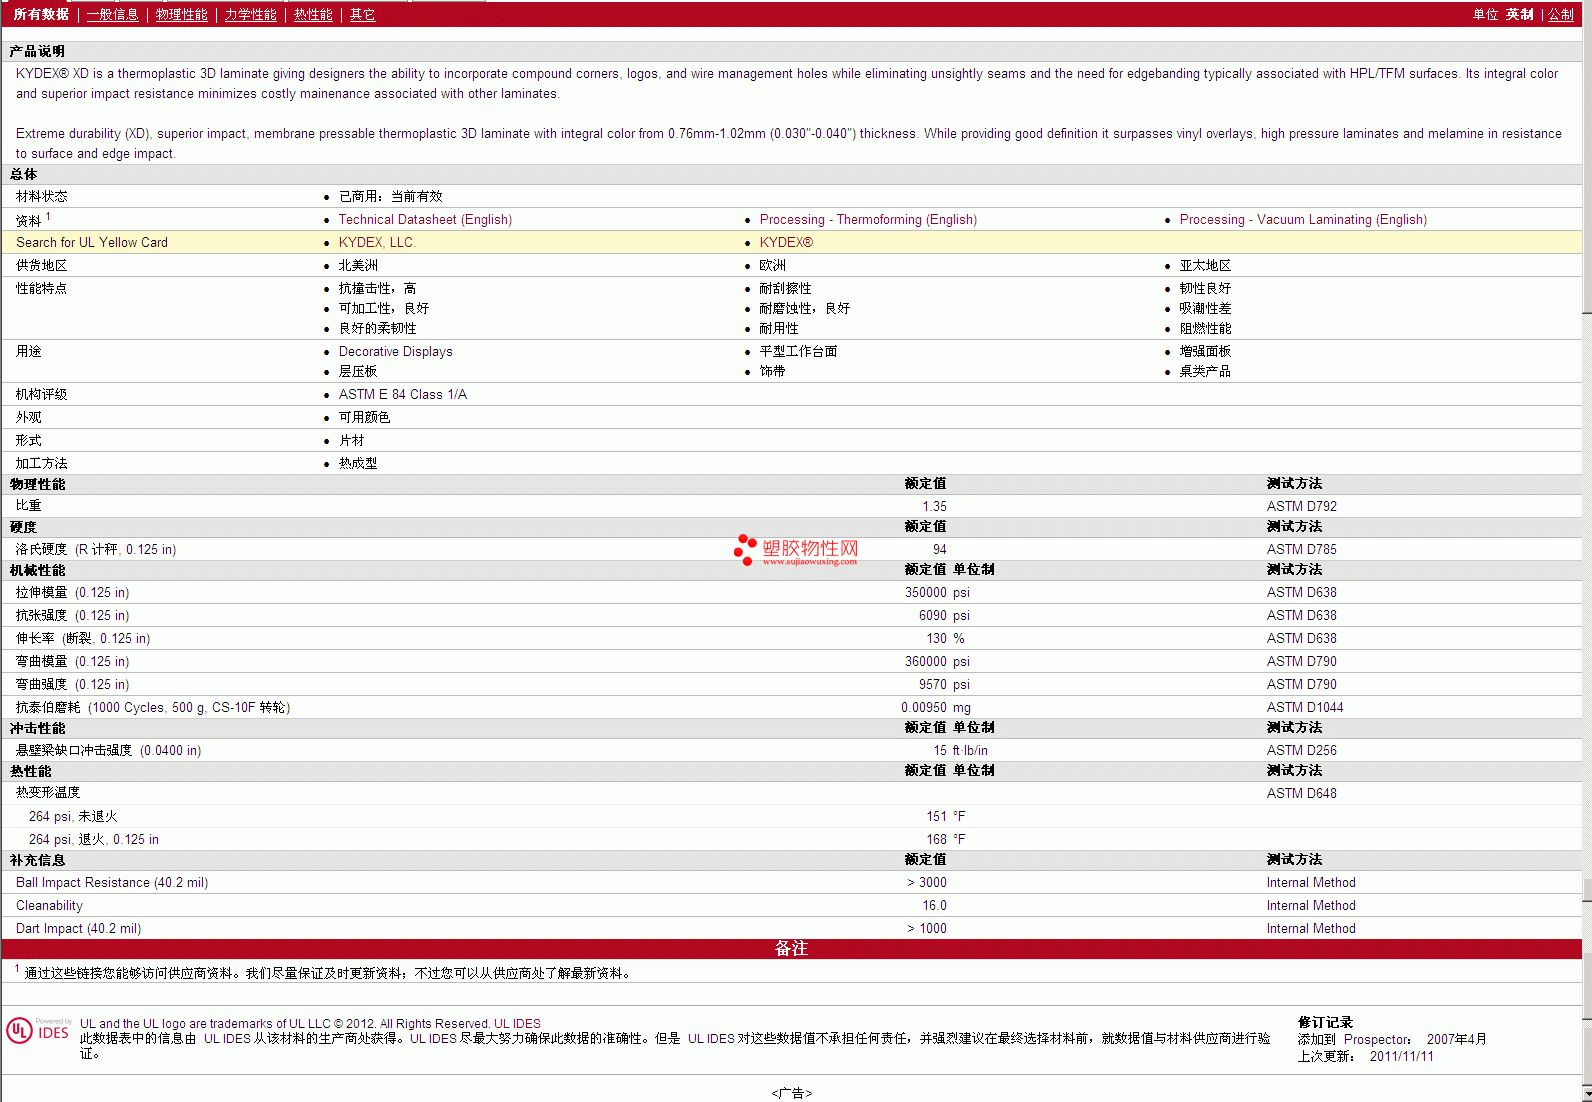1592x1102 pixels.
Task: Switch units to 英制
Action: [x=1520, y=15]
